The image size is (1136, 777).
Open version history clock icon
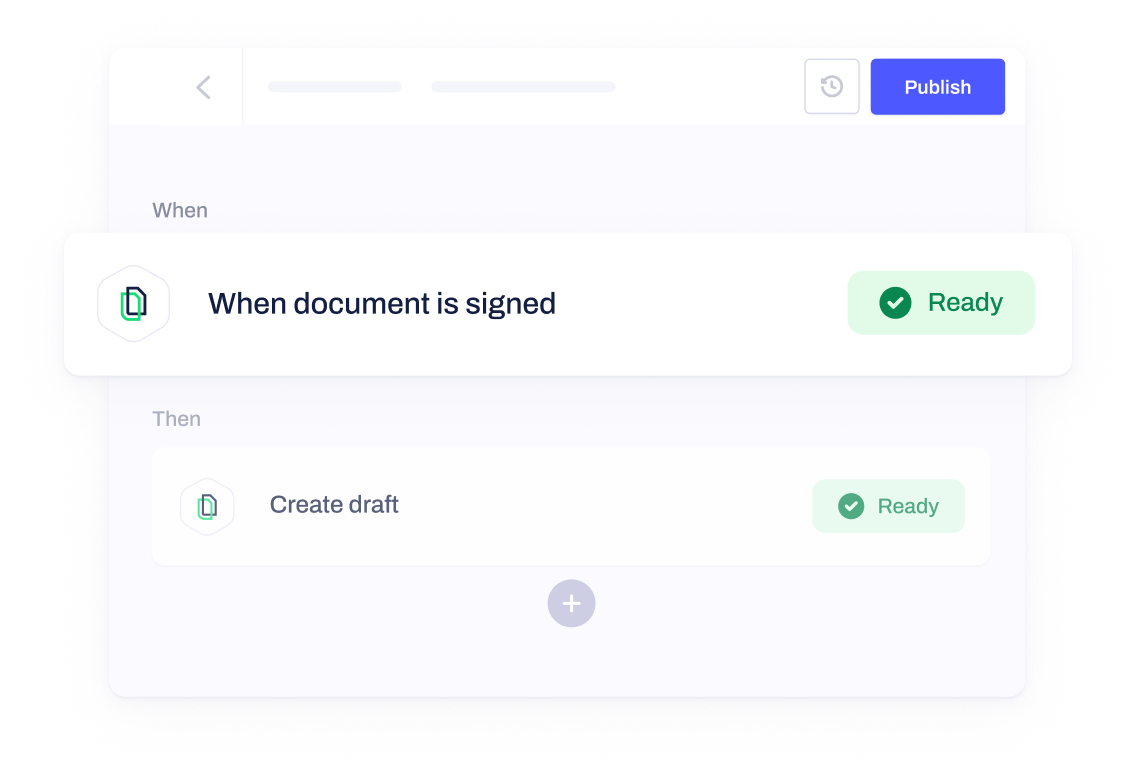832,86
